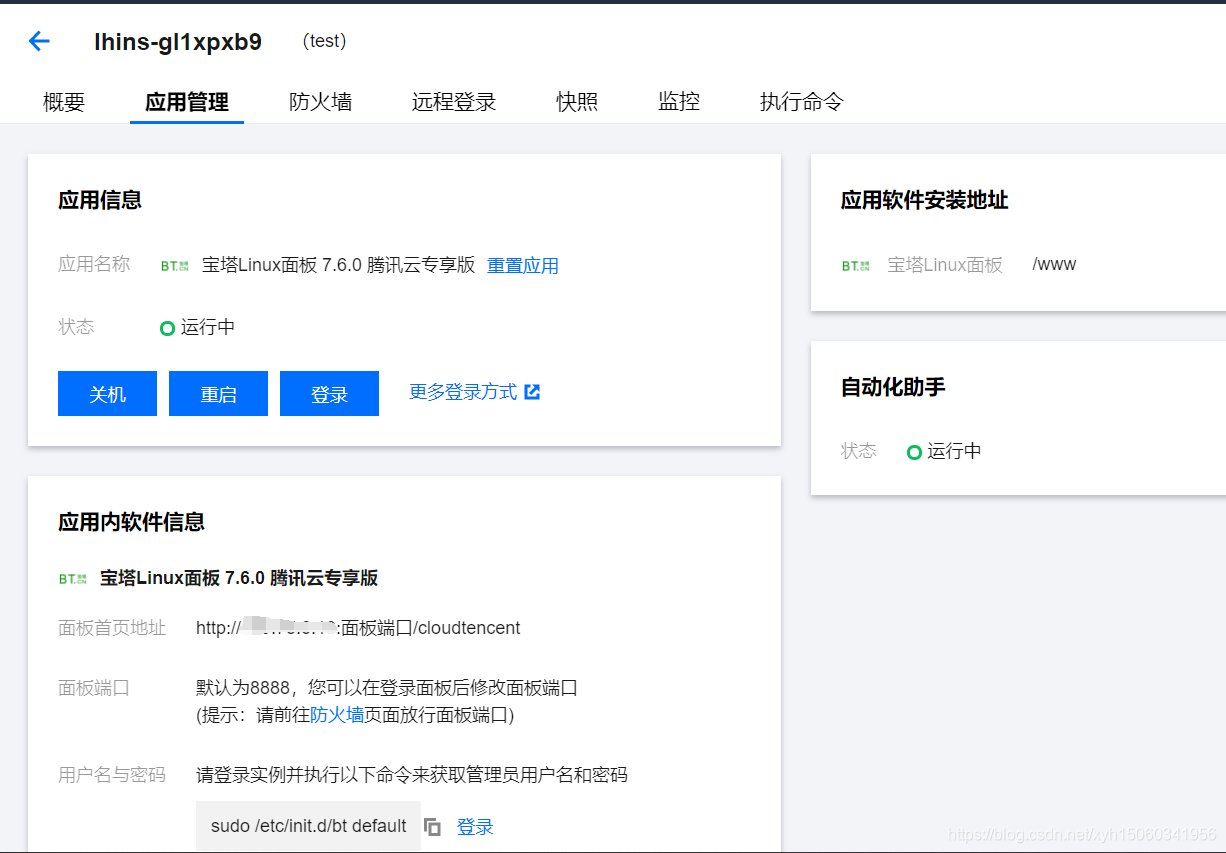Image resolution: width=1226 pixels, height=853 pixels.
Task: Click the BT logo in 应用软件安装地址 card
Action: click(x=856, y=266)
